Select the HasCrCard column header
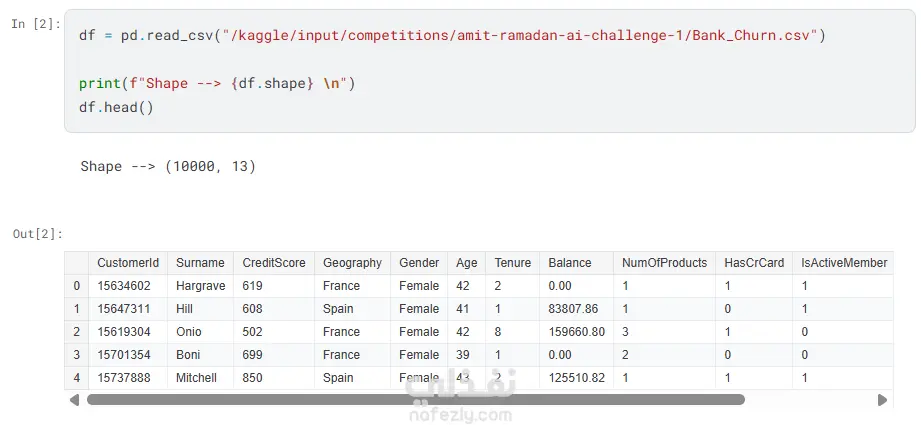This screenshot has width=921, height=425. [754, 263]
